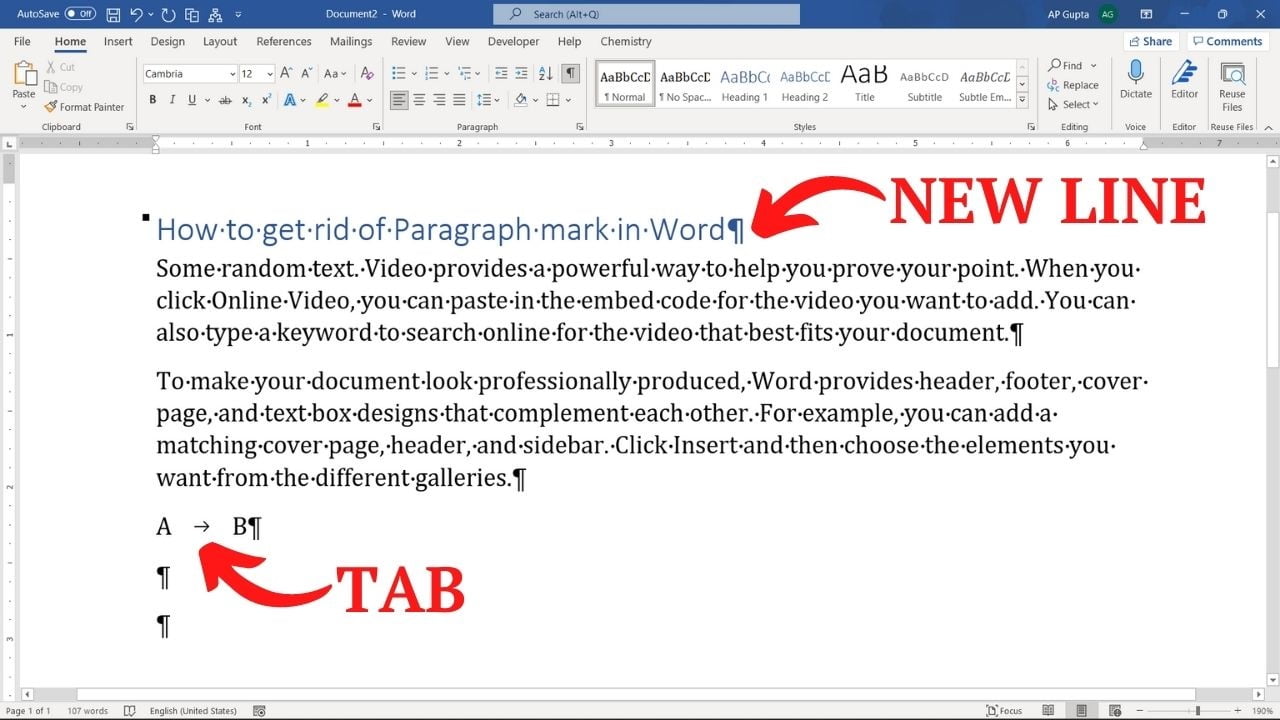Click the Increase Font Size icon

tap(287, 73)
